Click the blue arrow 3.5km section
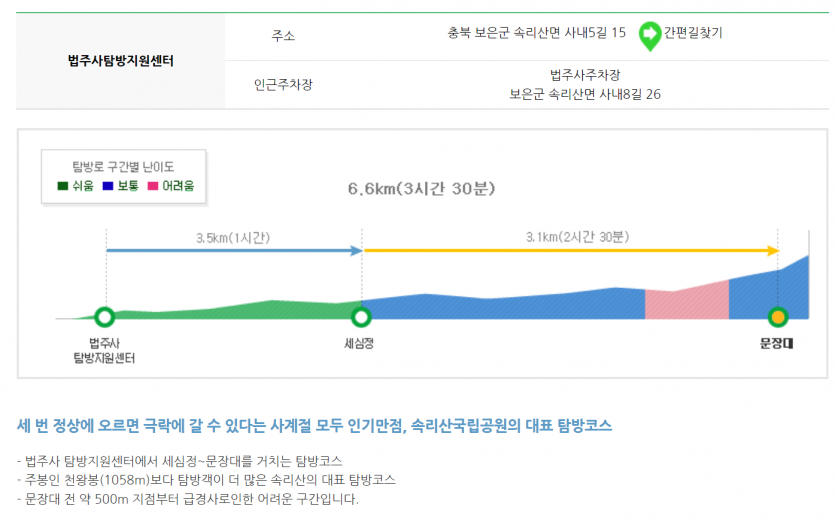Screen dimensions: 835x524 coord(234,250)
